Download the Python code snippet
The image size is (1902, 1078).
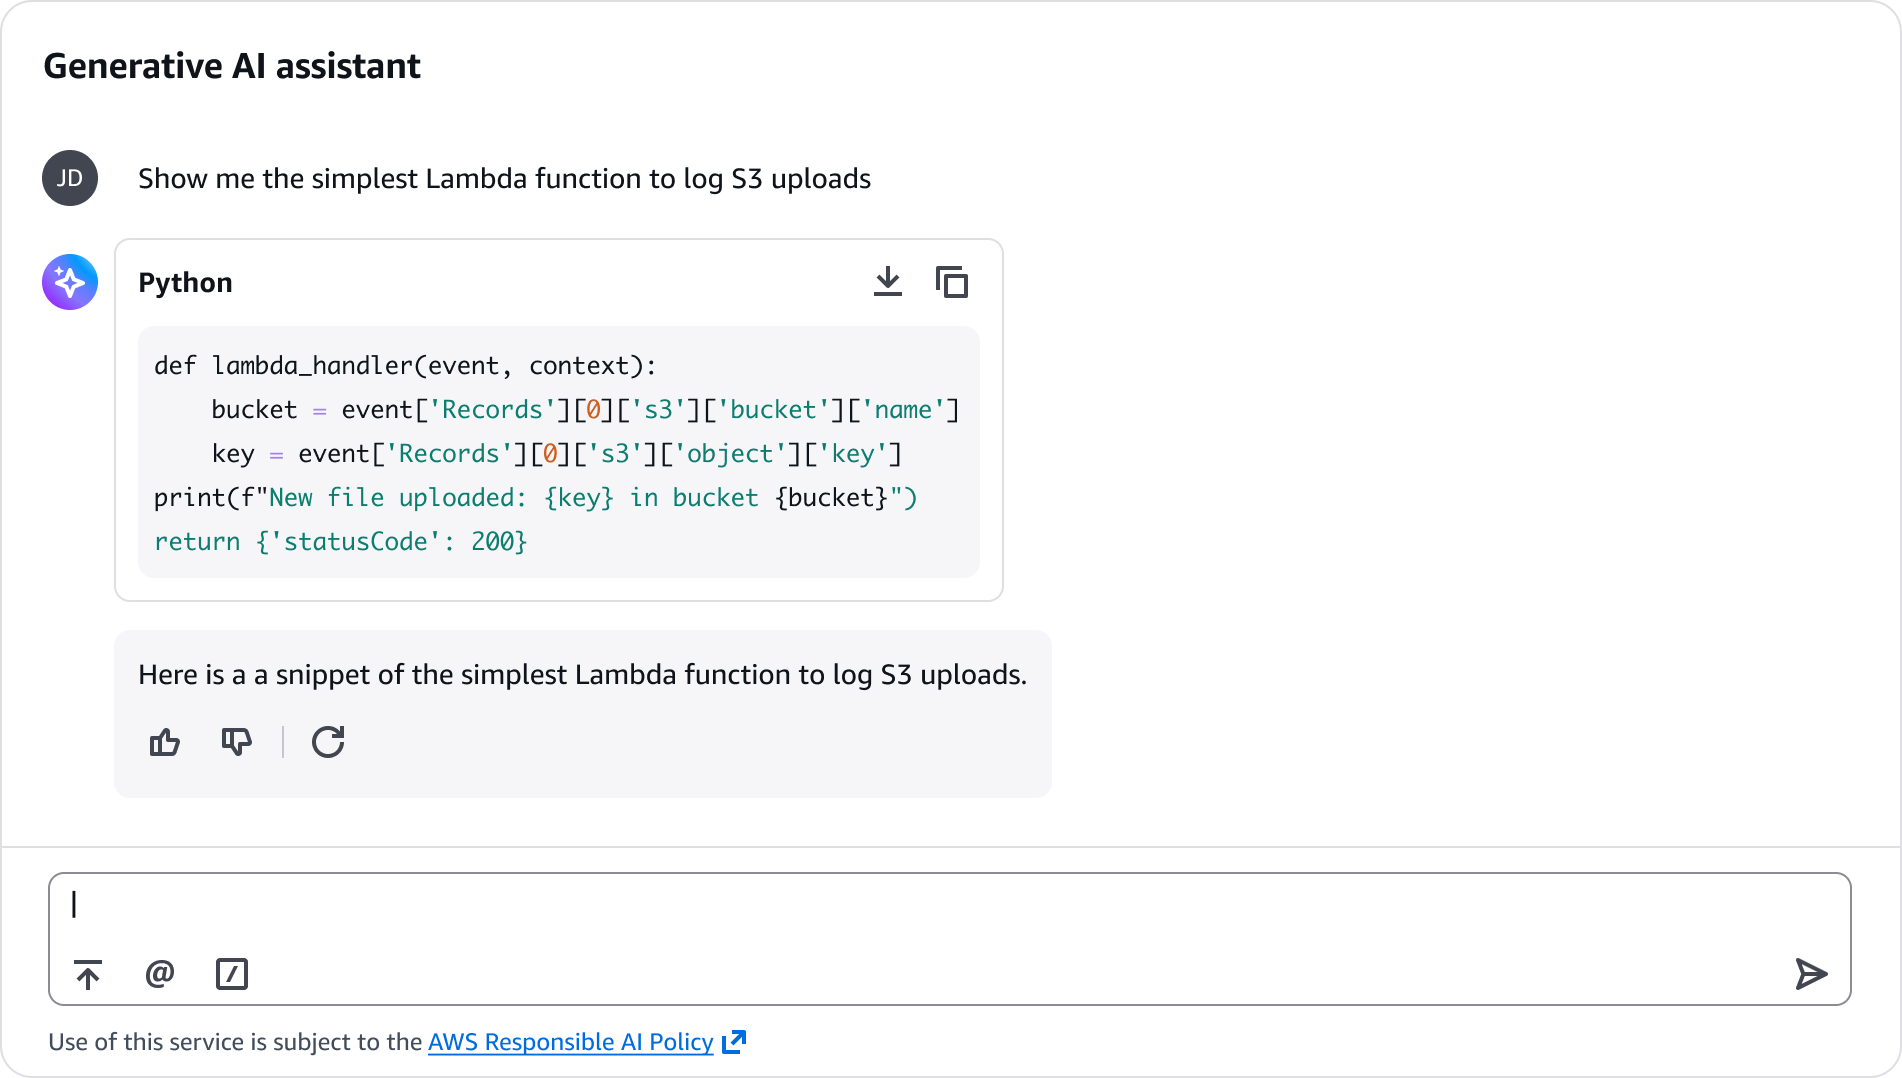pos(887,282)
